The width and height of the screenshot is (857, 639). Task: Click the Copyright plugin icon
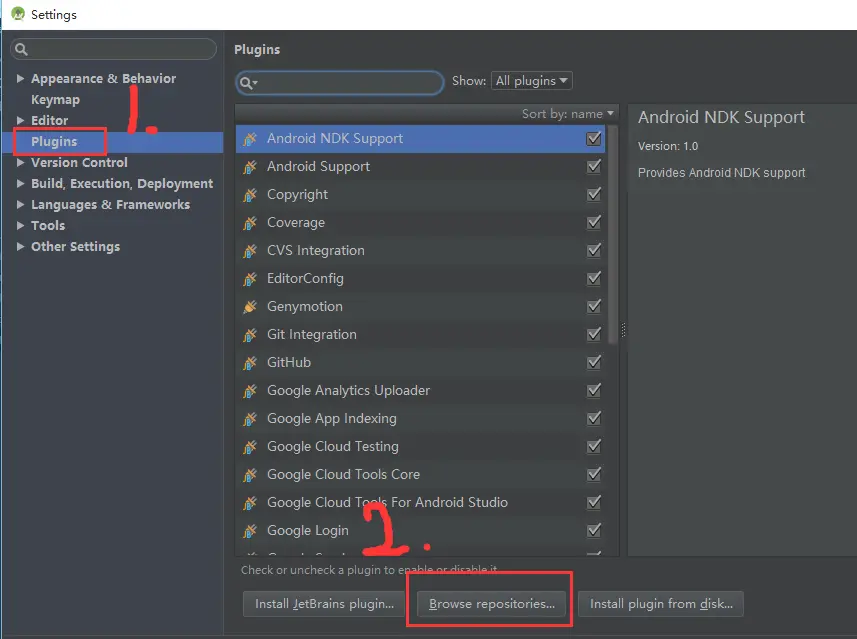250,195
